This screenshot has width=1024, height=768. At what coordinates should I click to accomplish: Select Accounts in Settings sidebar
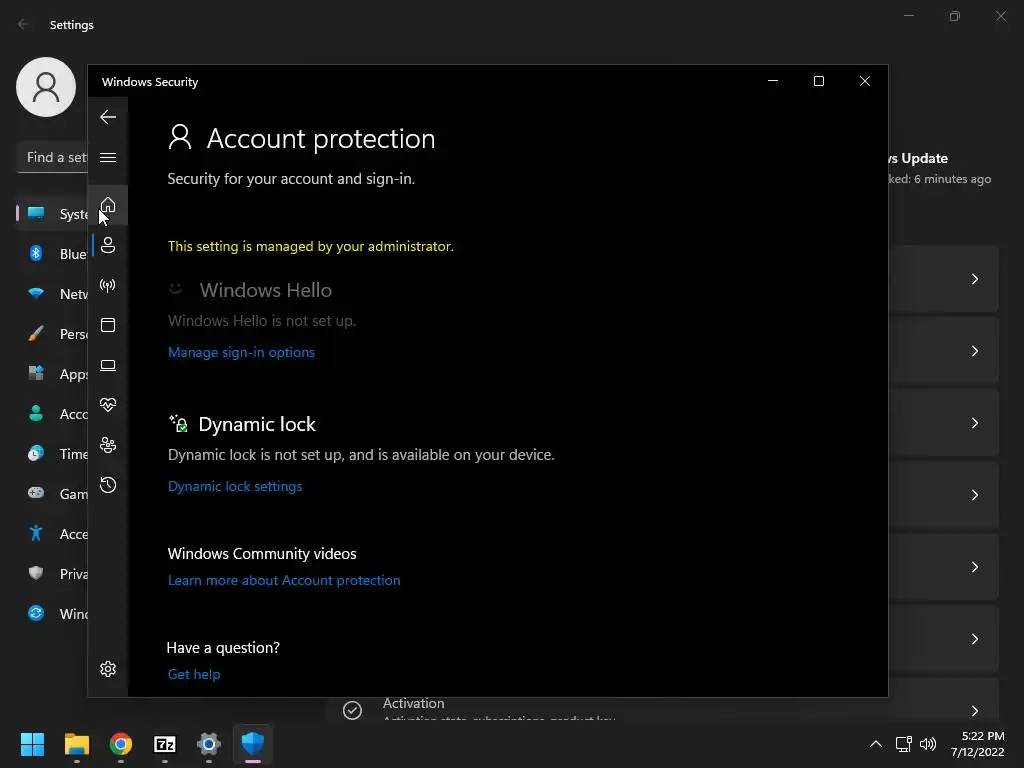click(52, 413)
